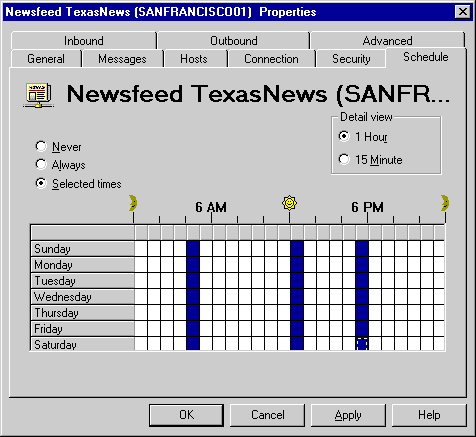Select the entire Wednesday row header

click(x=82, y=296)
